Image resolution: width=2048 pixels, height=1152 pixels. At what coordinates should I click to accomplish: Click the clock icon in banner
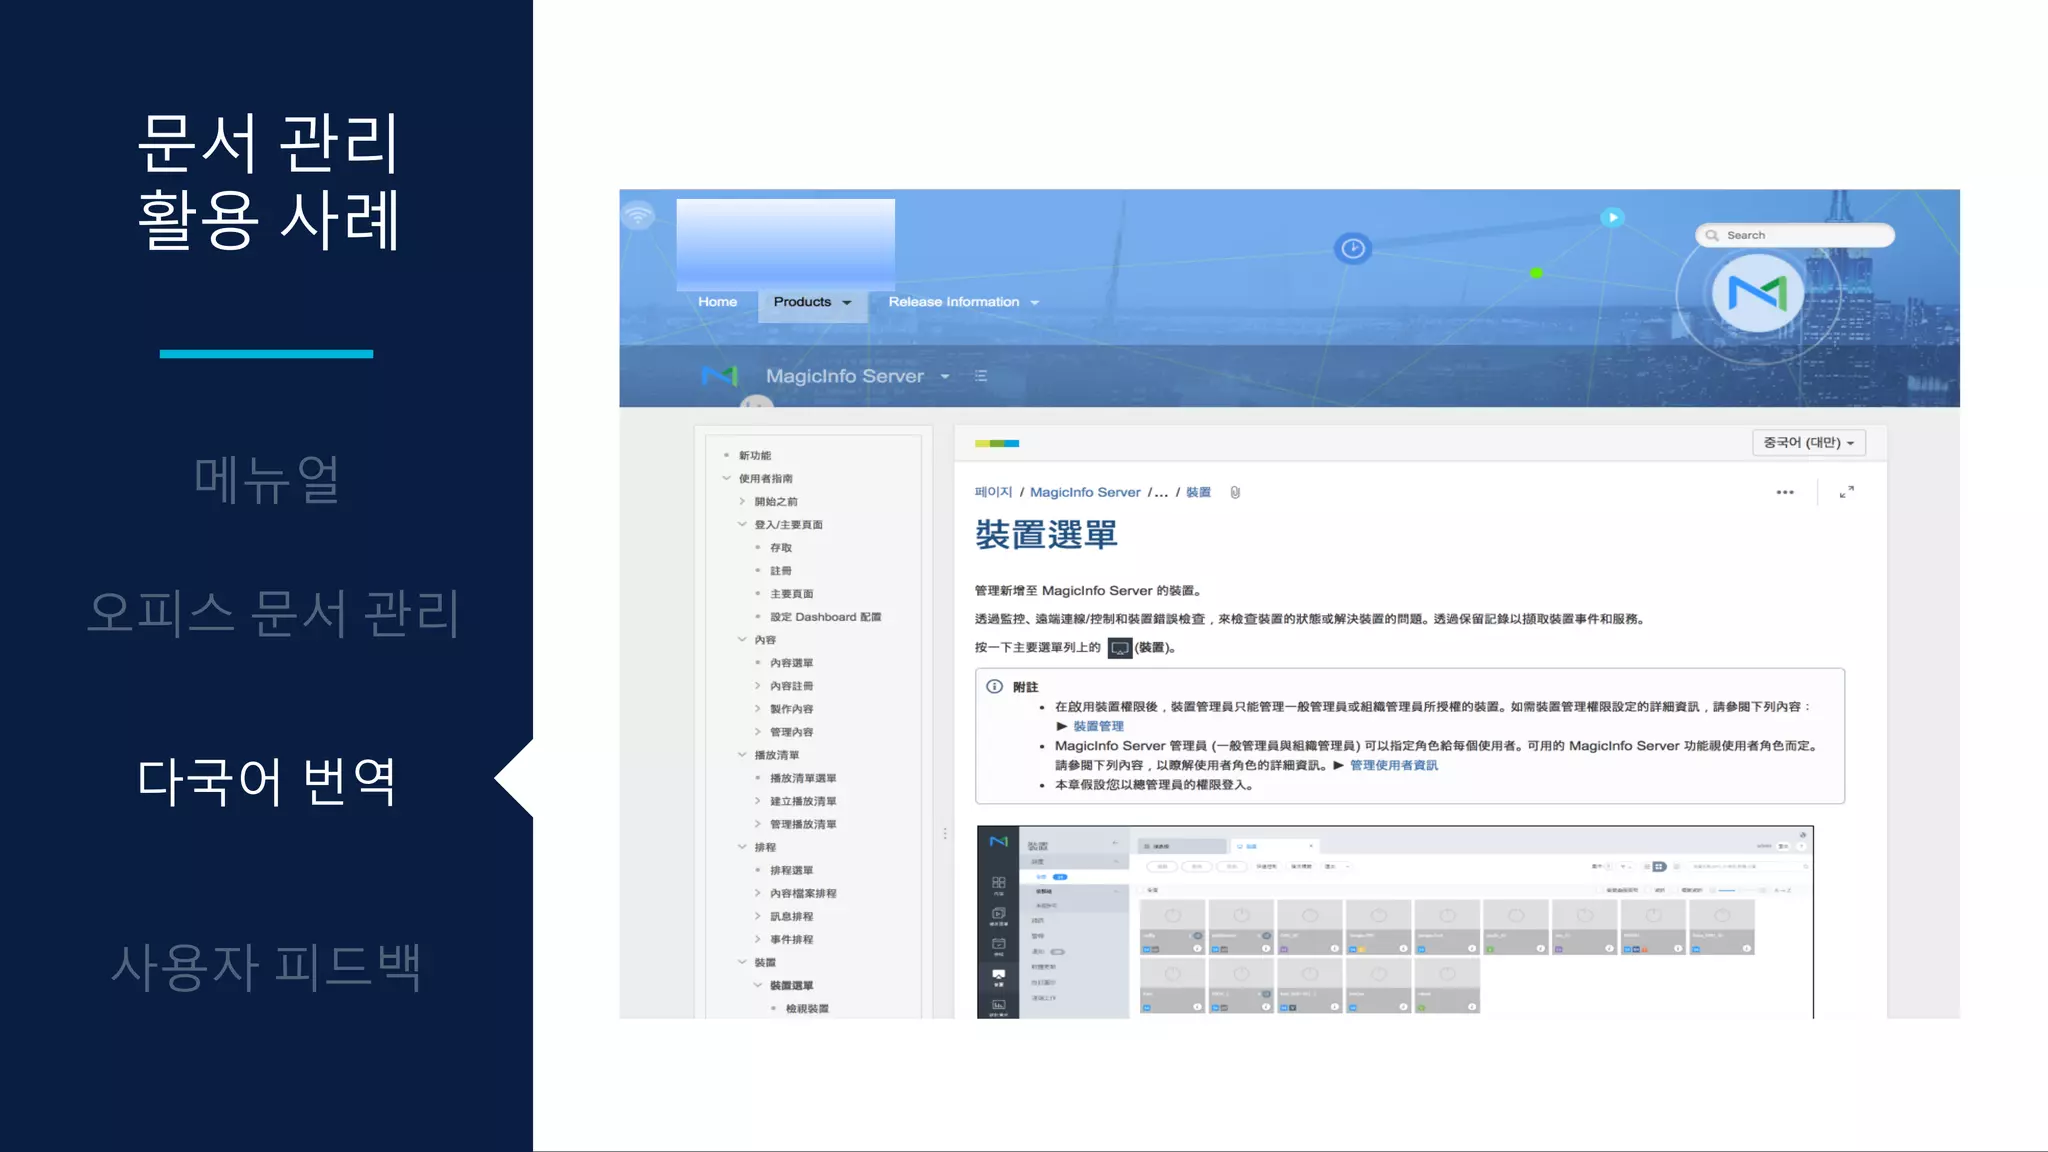click(1352, 248)
